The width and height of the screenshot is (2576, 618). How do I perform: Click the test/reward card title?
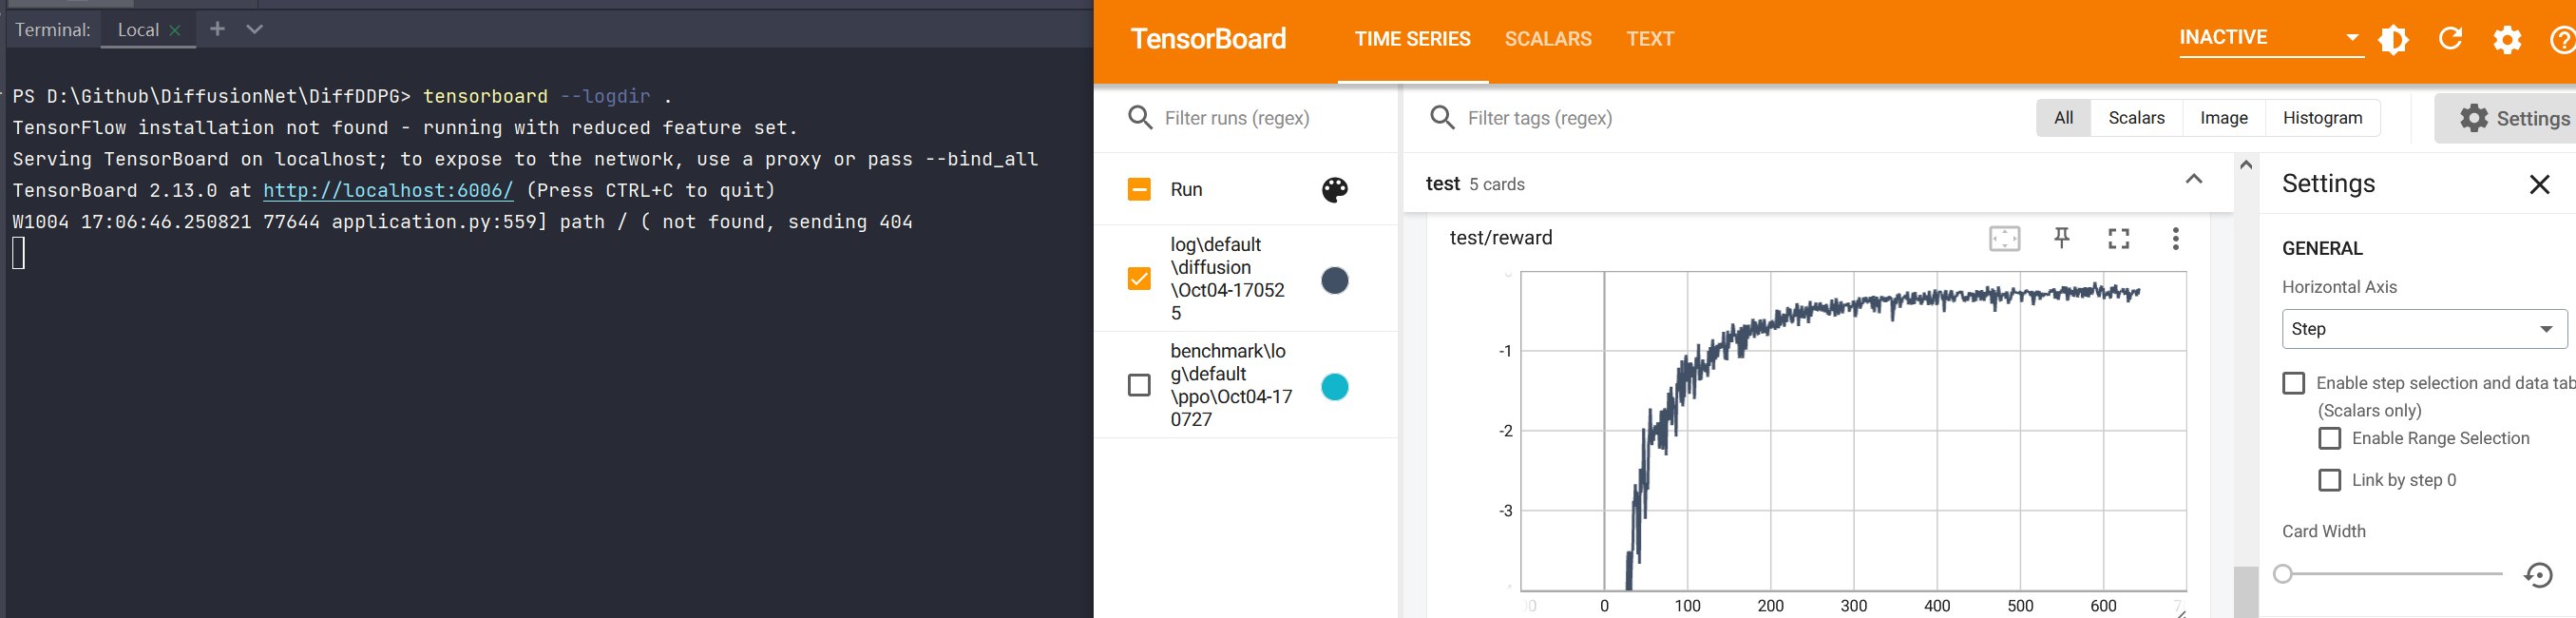coord(1500,238)
